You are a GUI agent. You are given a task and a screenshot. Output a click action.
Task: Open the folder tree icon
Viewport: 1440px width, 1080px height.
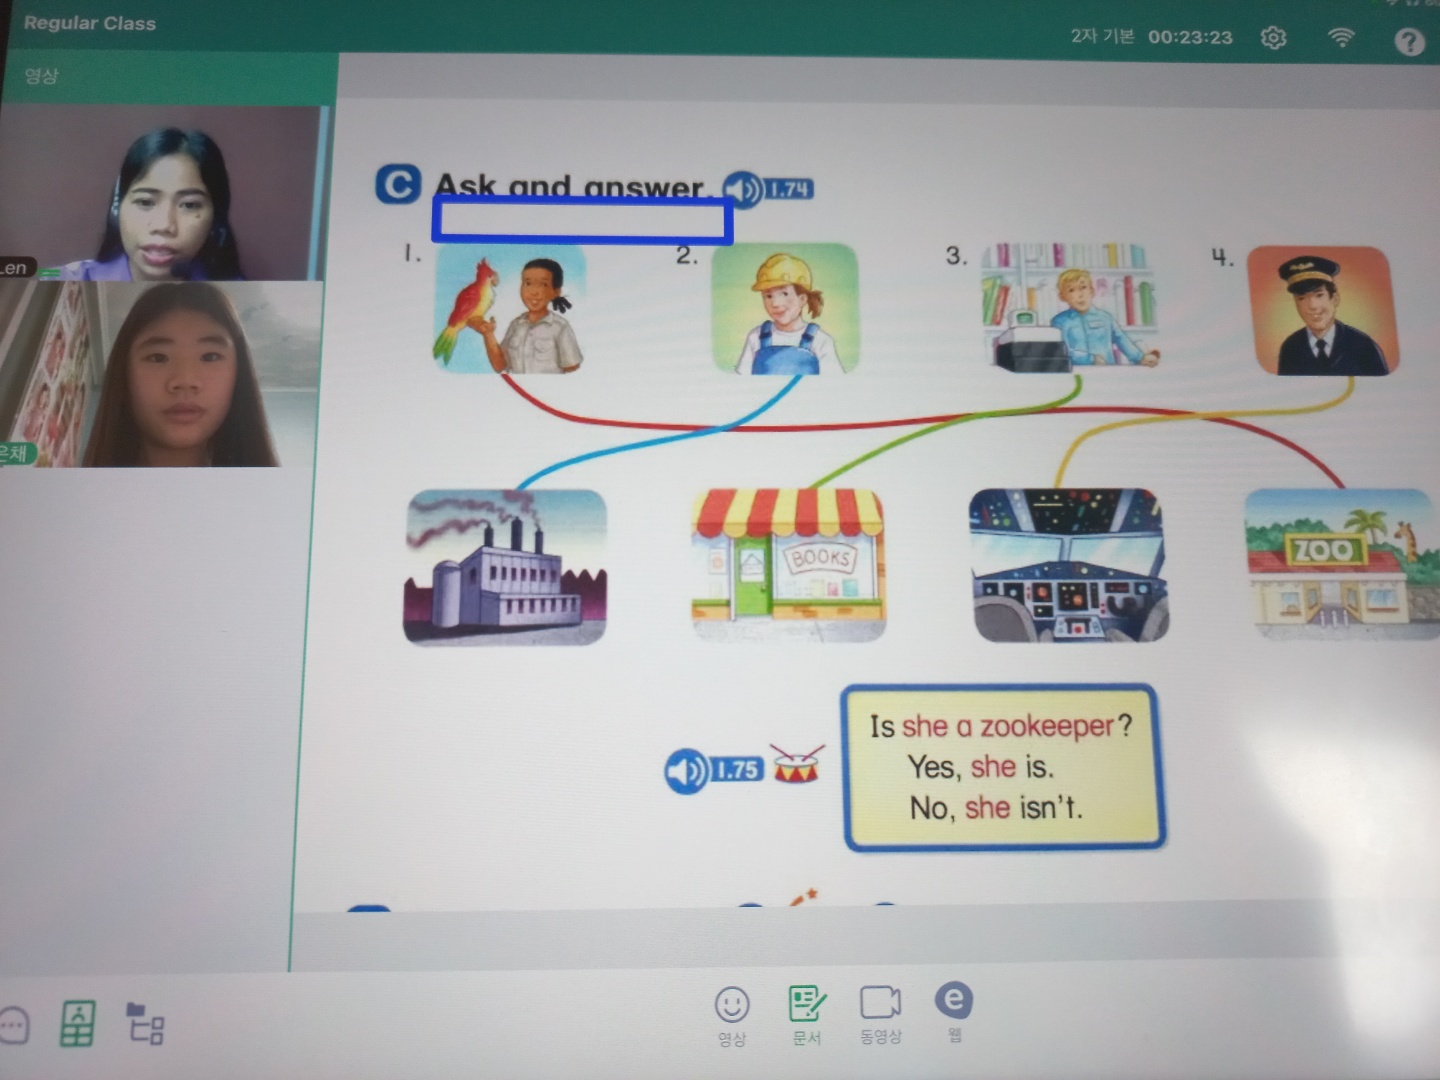145,1023
